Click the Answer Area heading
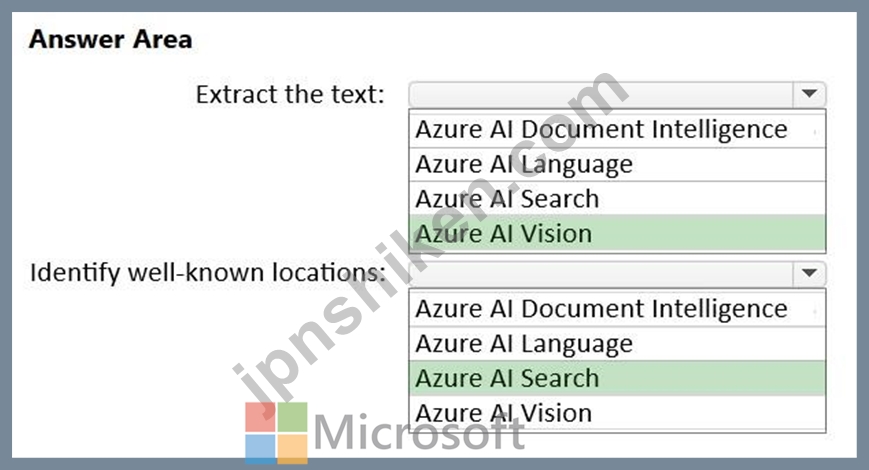 click(111, 39)
